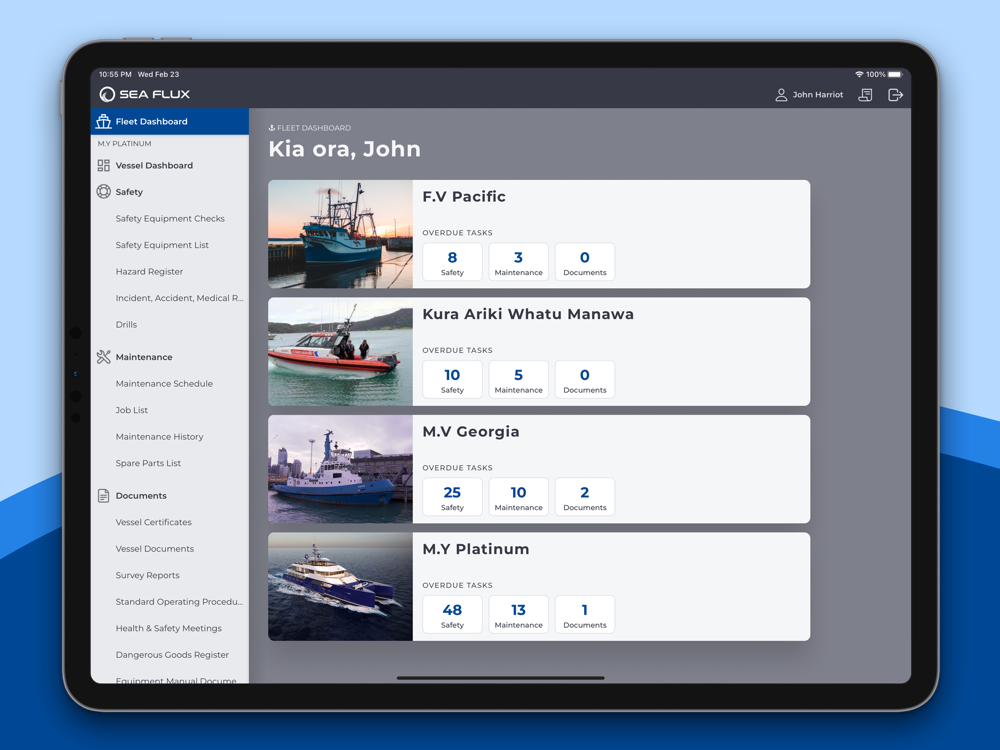Open Maintenance History

(x=159, y=437)
